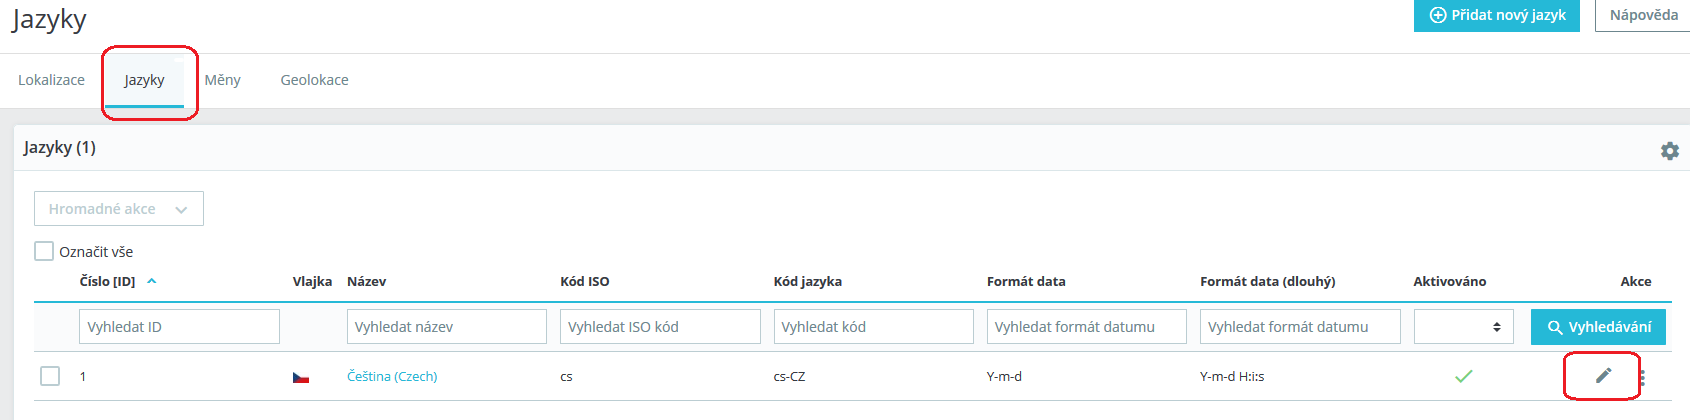The image size is (1690, 420).
Task: Click the Vyhledávání search button
Action: pyautogui.click(x=1597, y=327)
